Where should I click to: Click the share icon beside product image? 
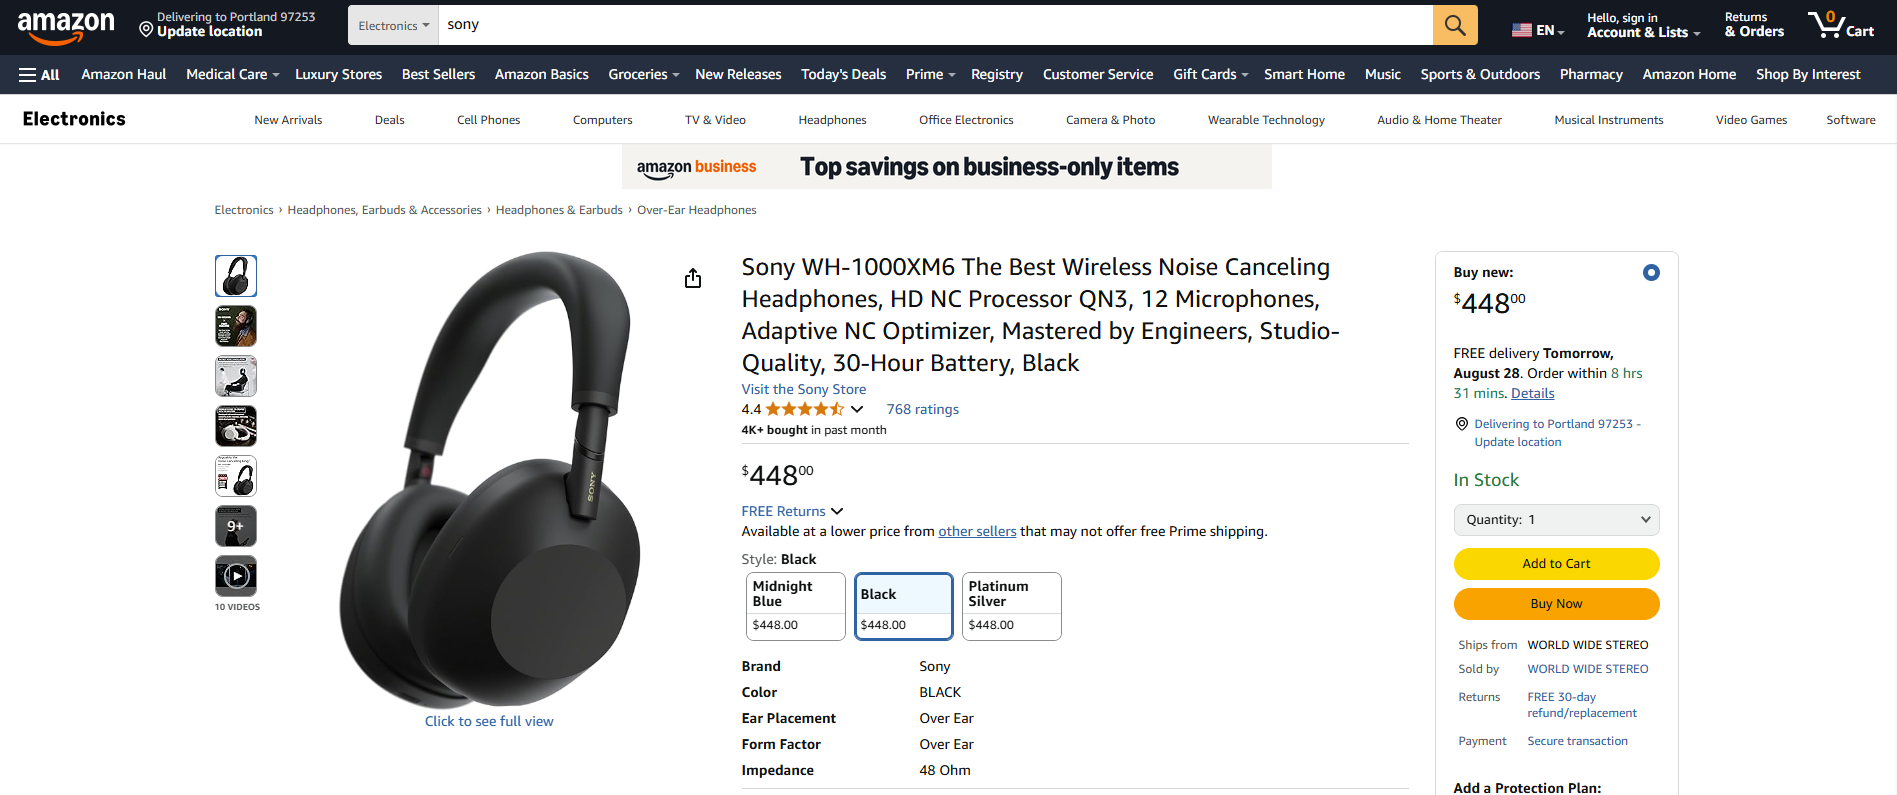coord(693,278)
